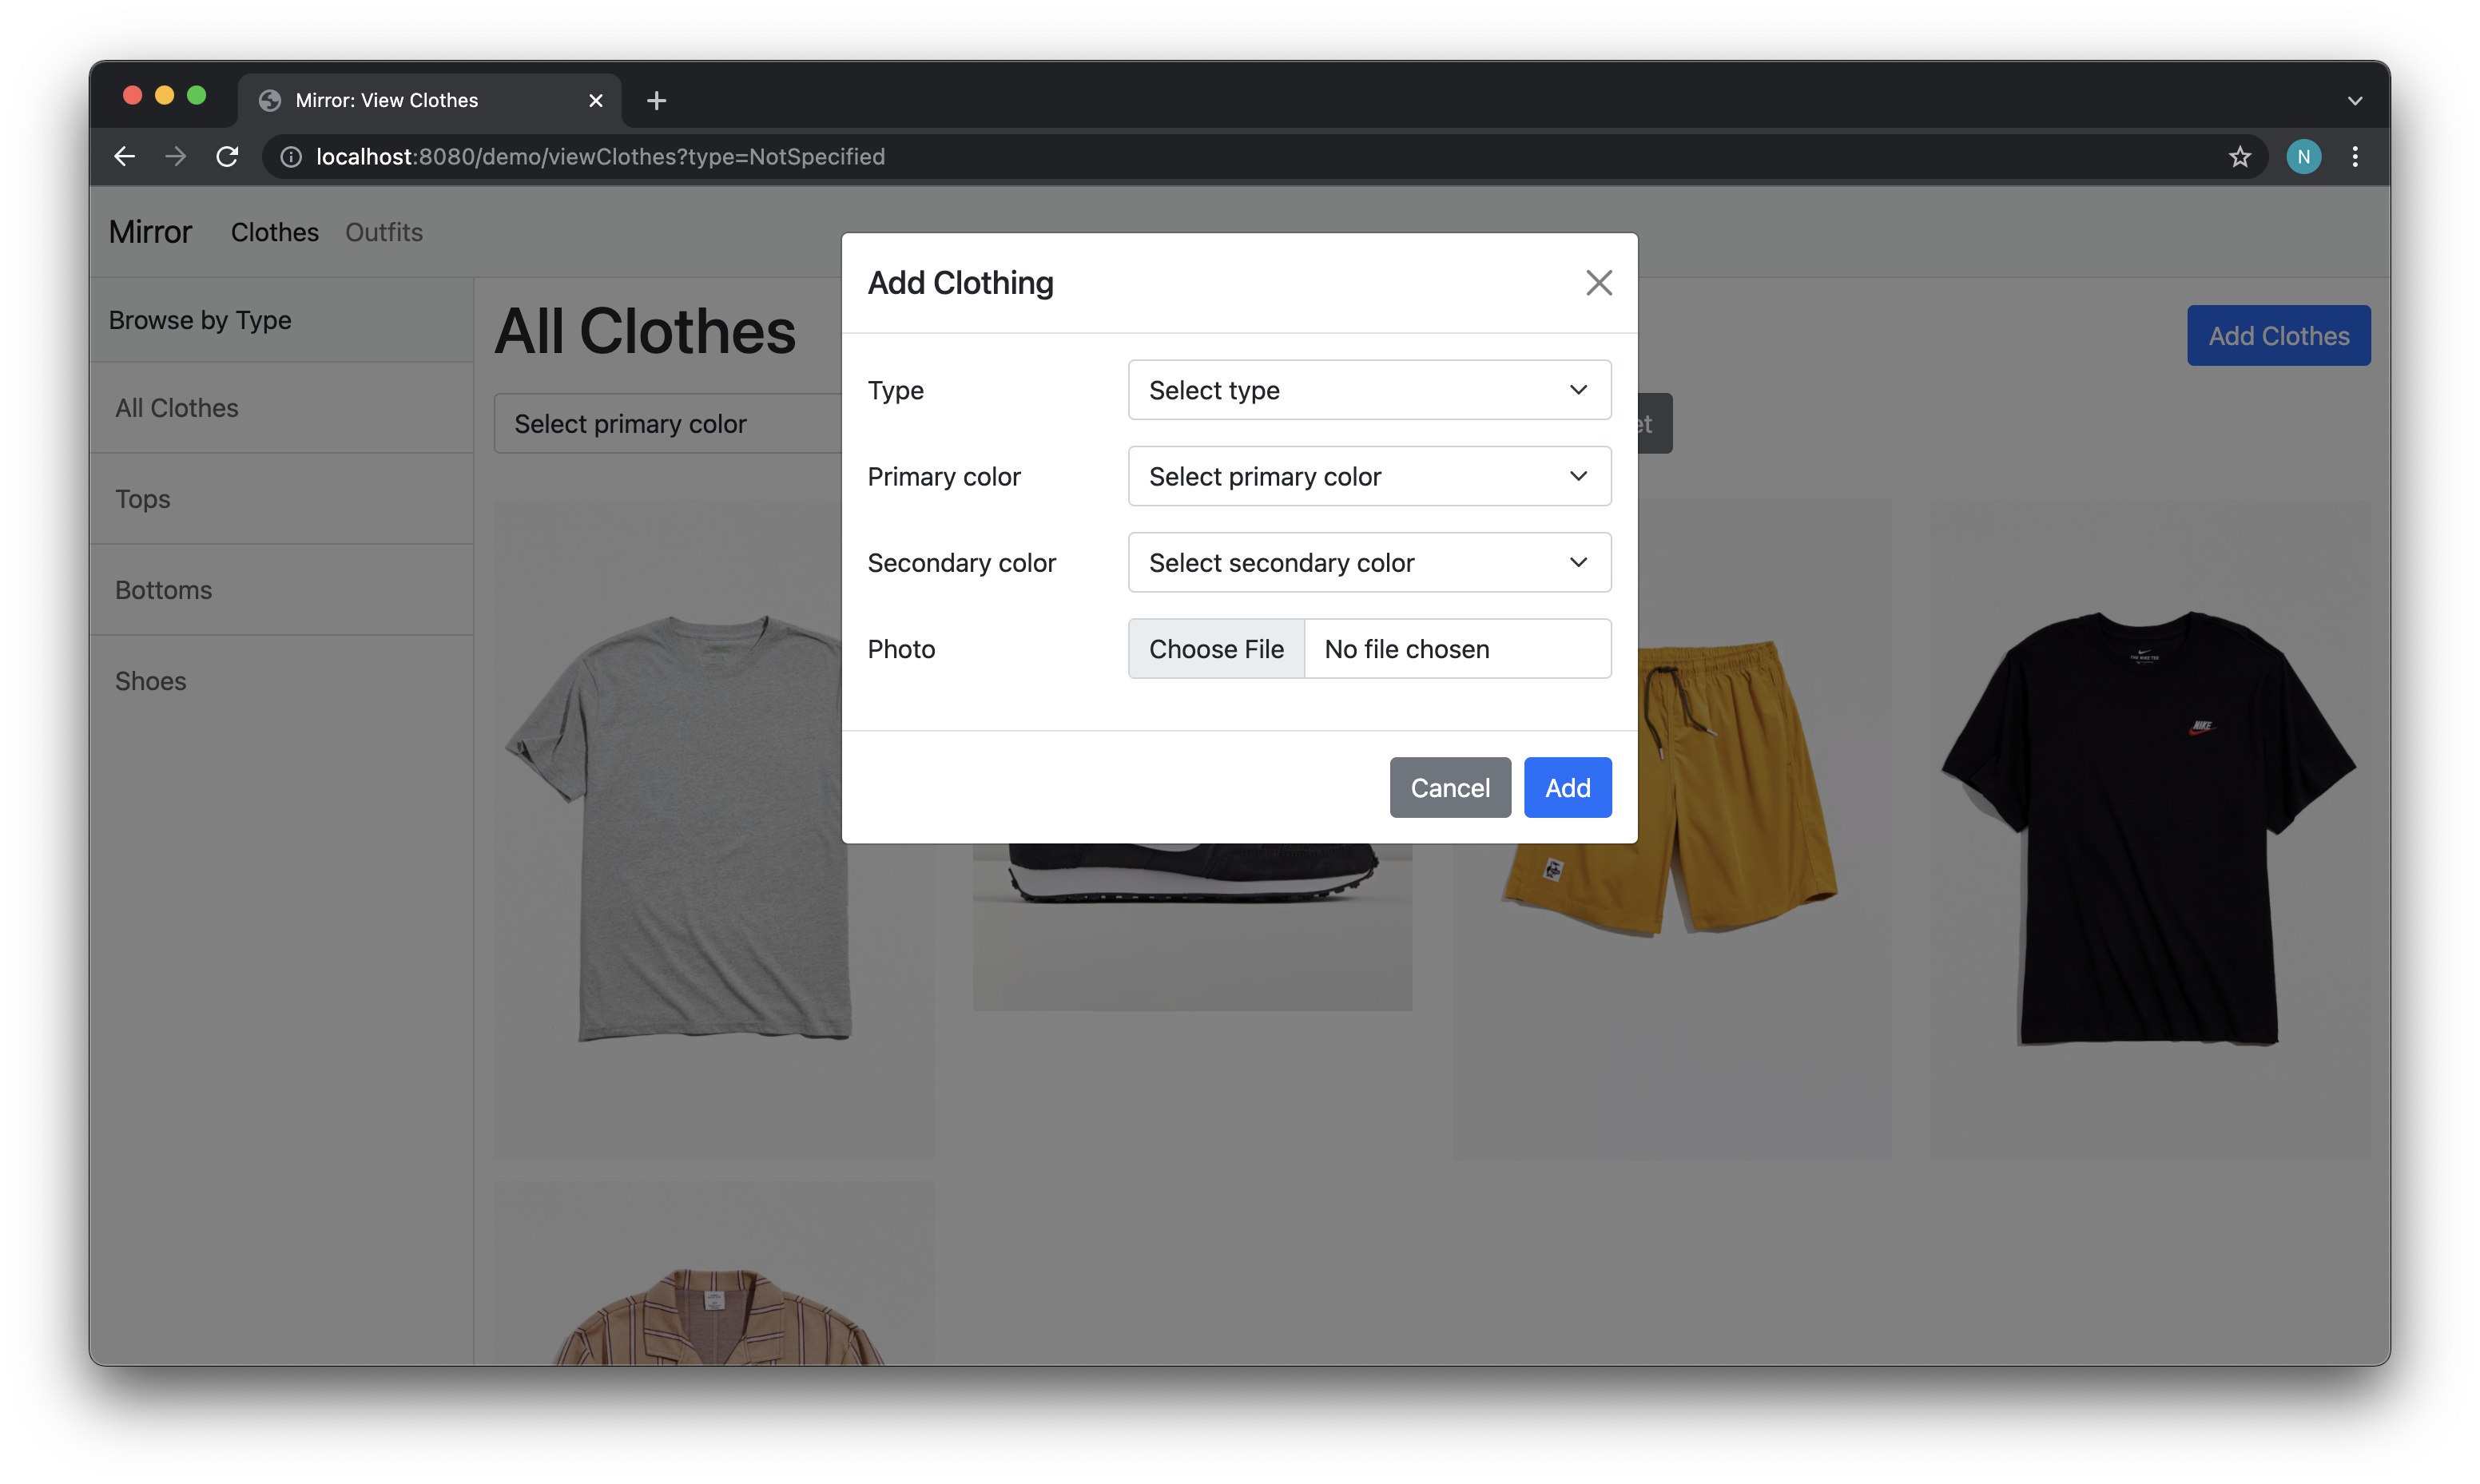Navigate back using browser back arrow

click(x=124, y=156)
